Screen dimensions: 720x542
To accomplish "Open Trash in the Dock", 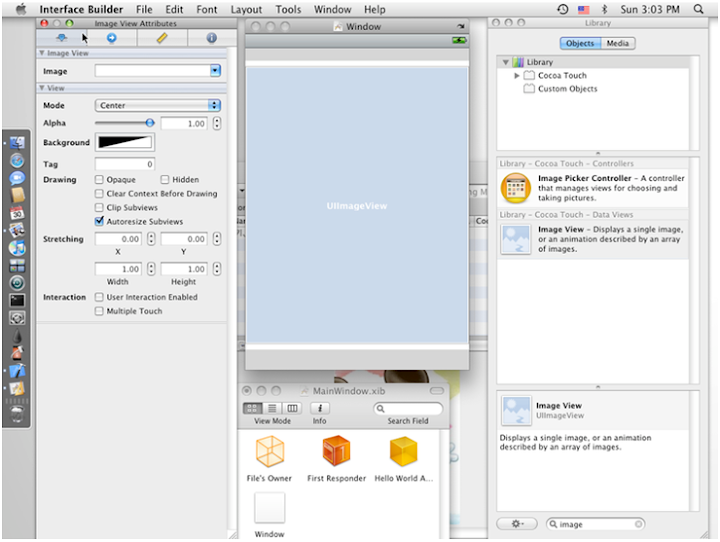I will (x=17, y=414).
